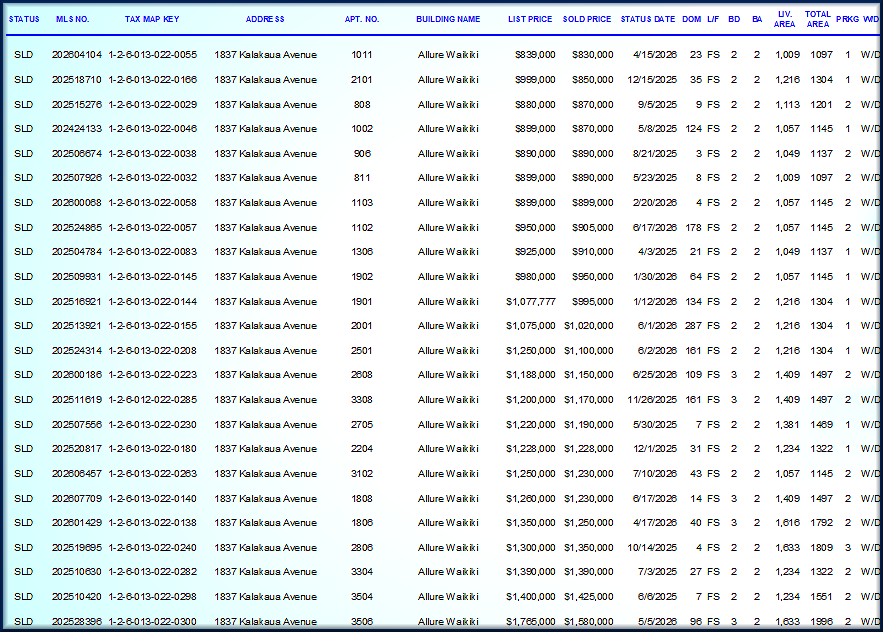This screenshot has height=632, width=883.
Task: Click sold price $830,000
Action: coord(592,55)
